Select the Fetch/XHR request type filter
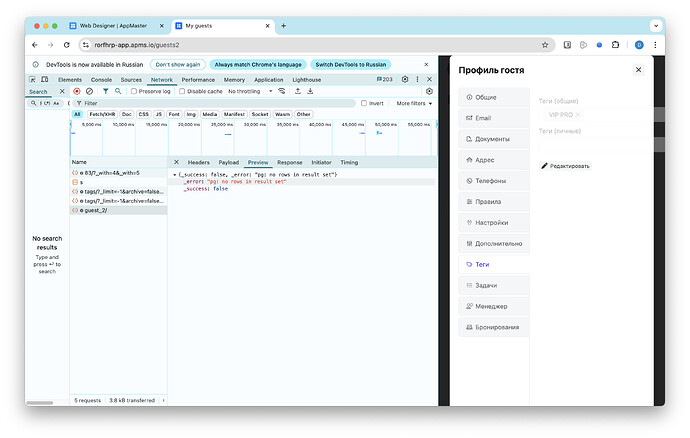Screen dimensions: 690x438 (x=102, y=114)
